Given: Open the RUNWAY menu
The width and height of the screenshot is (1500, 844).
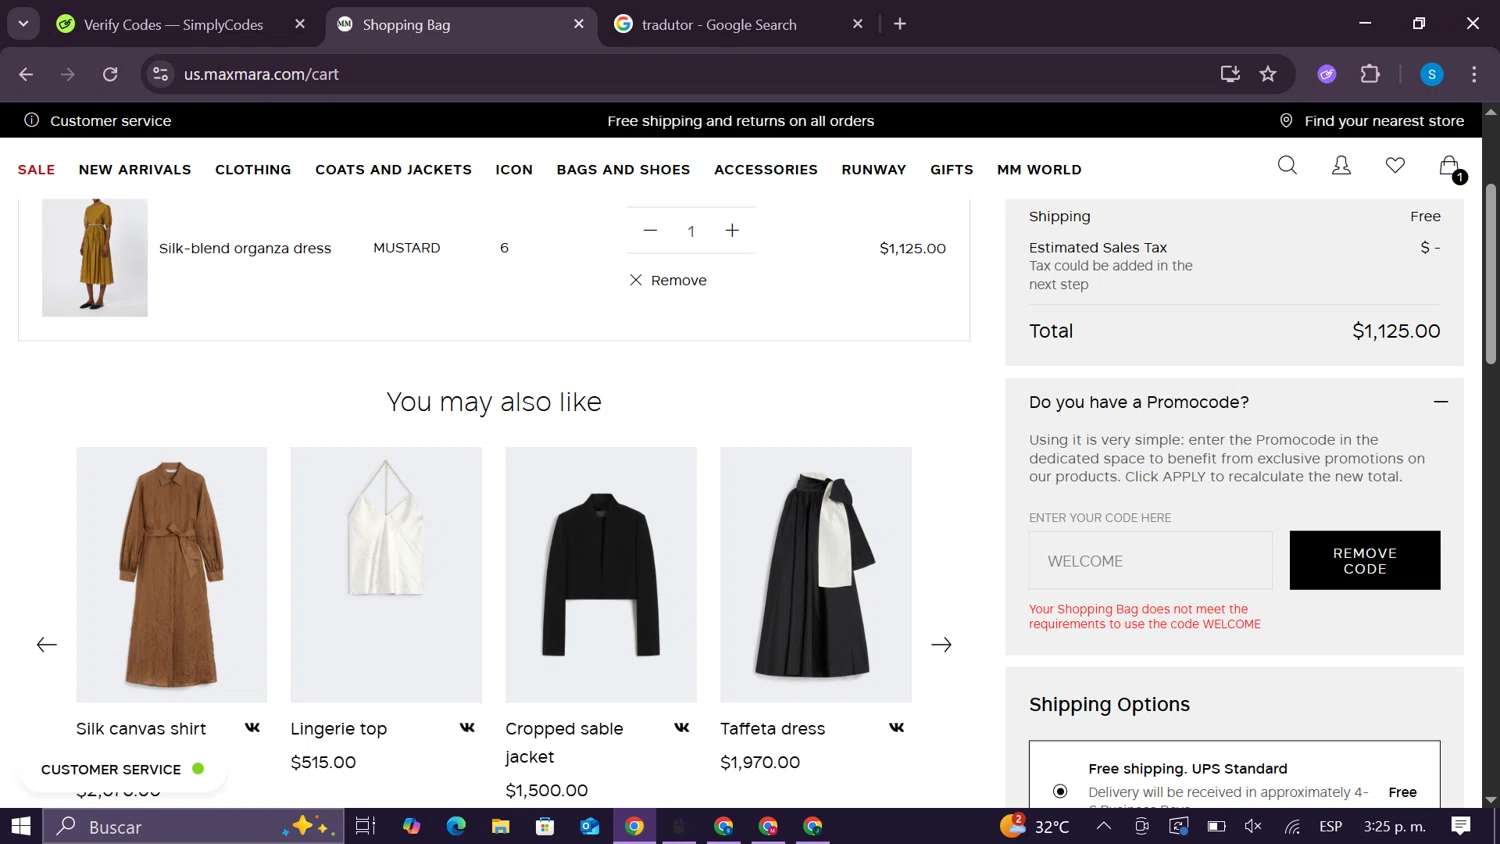Looking at the screenshot, I should 874,170.
